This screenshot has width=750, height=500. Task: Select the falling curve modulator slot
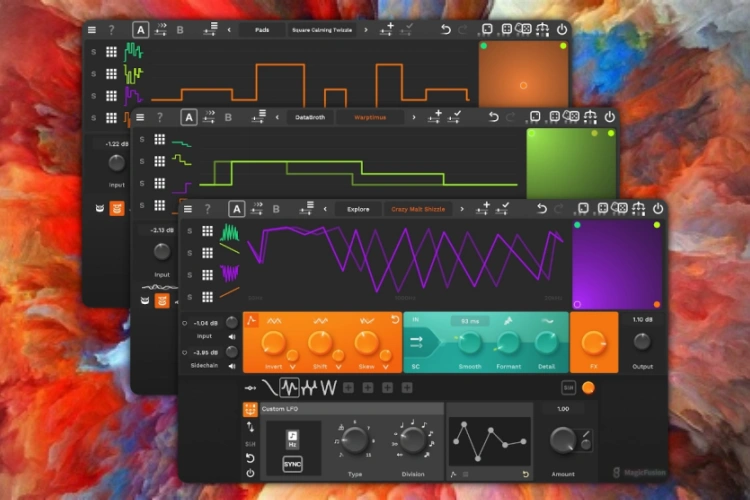coord(270,388)
